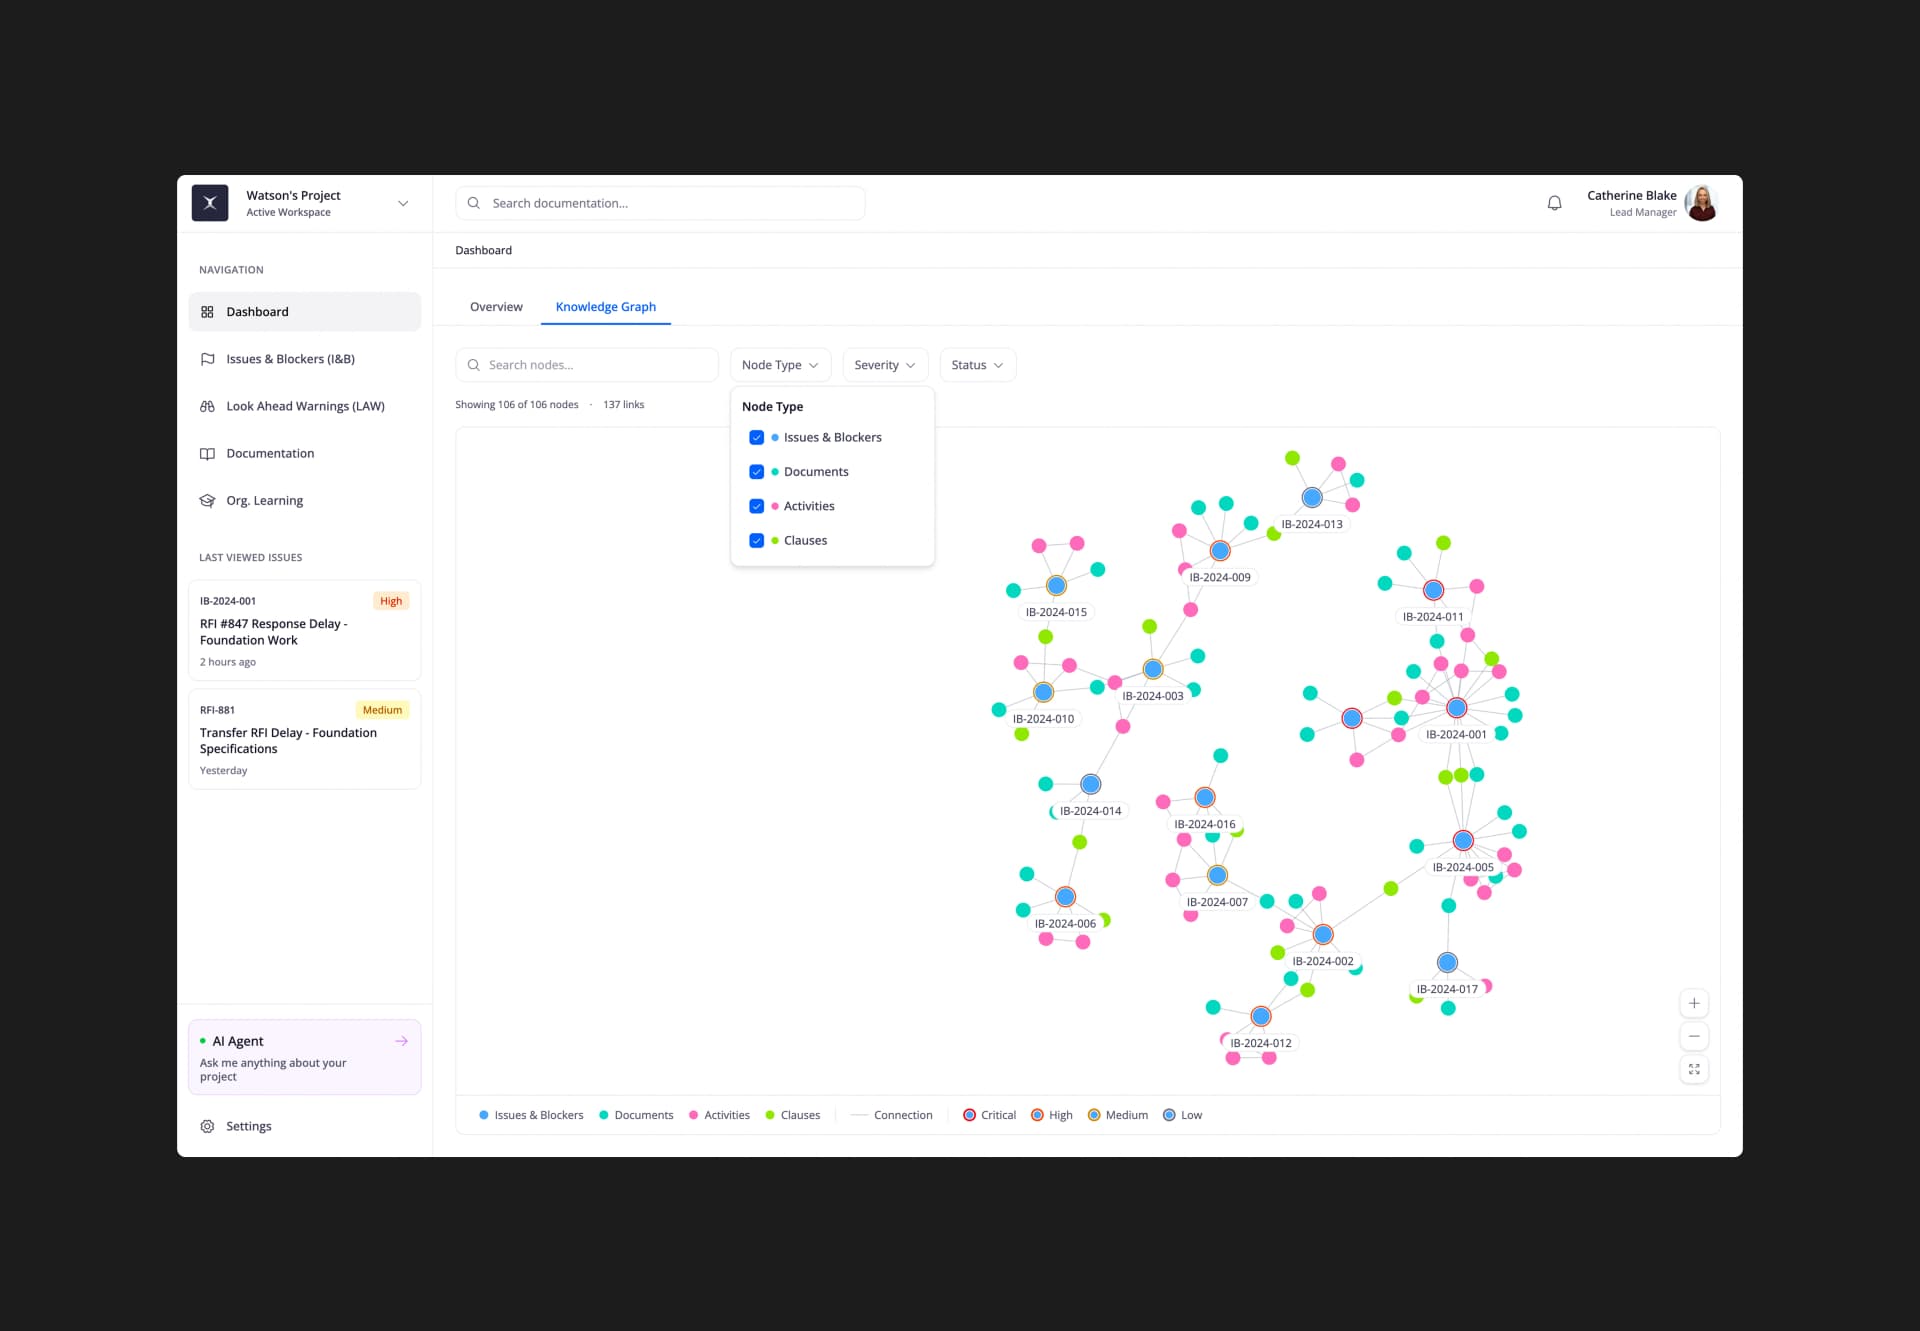This screenshot has width=1920, height=1331.
Task: Uncheck the Activities node type checkbox
Action: (x=757, y=506)
